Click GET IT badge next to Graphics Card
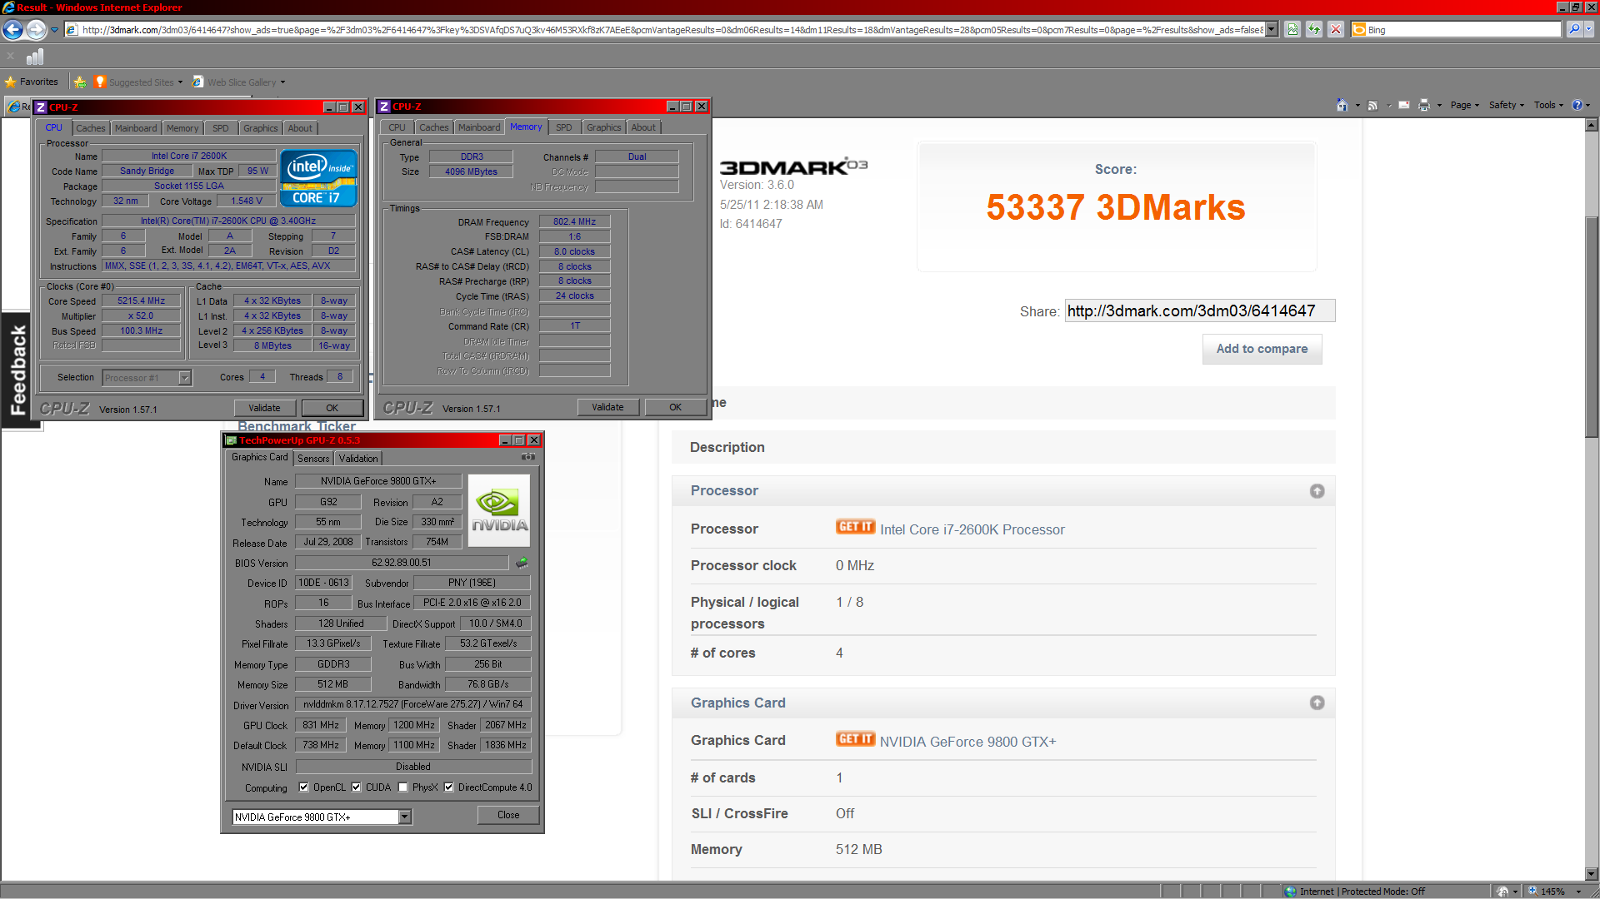The image size is (1600, 899). tap(855, 739)
